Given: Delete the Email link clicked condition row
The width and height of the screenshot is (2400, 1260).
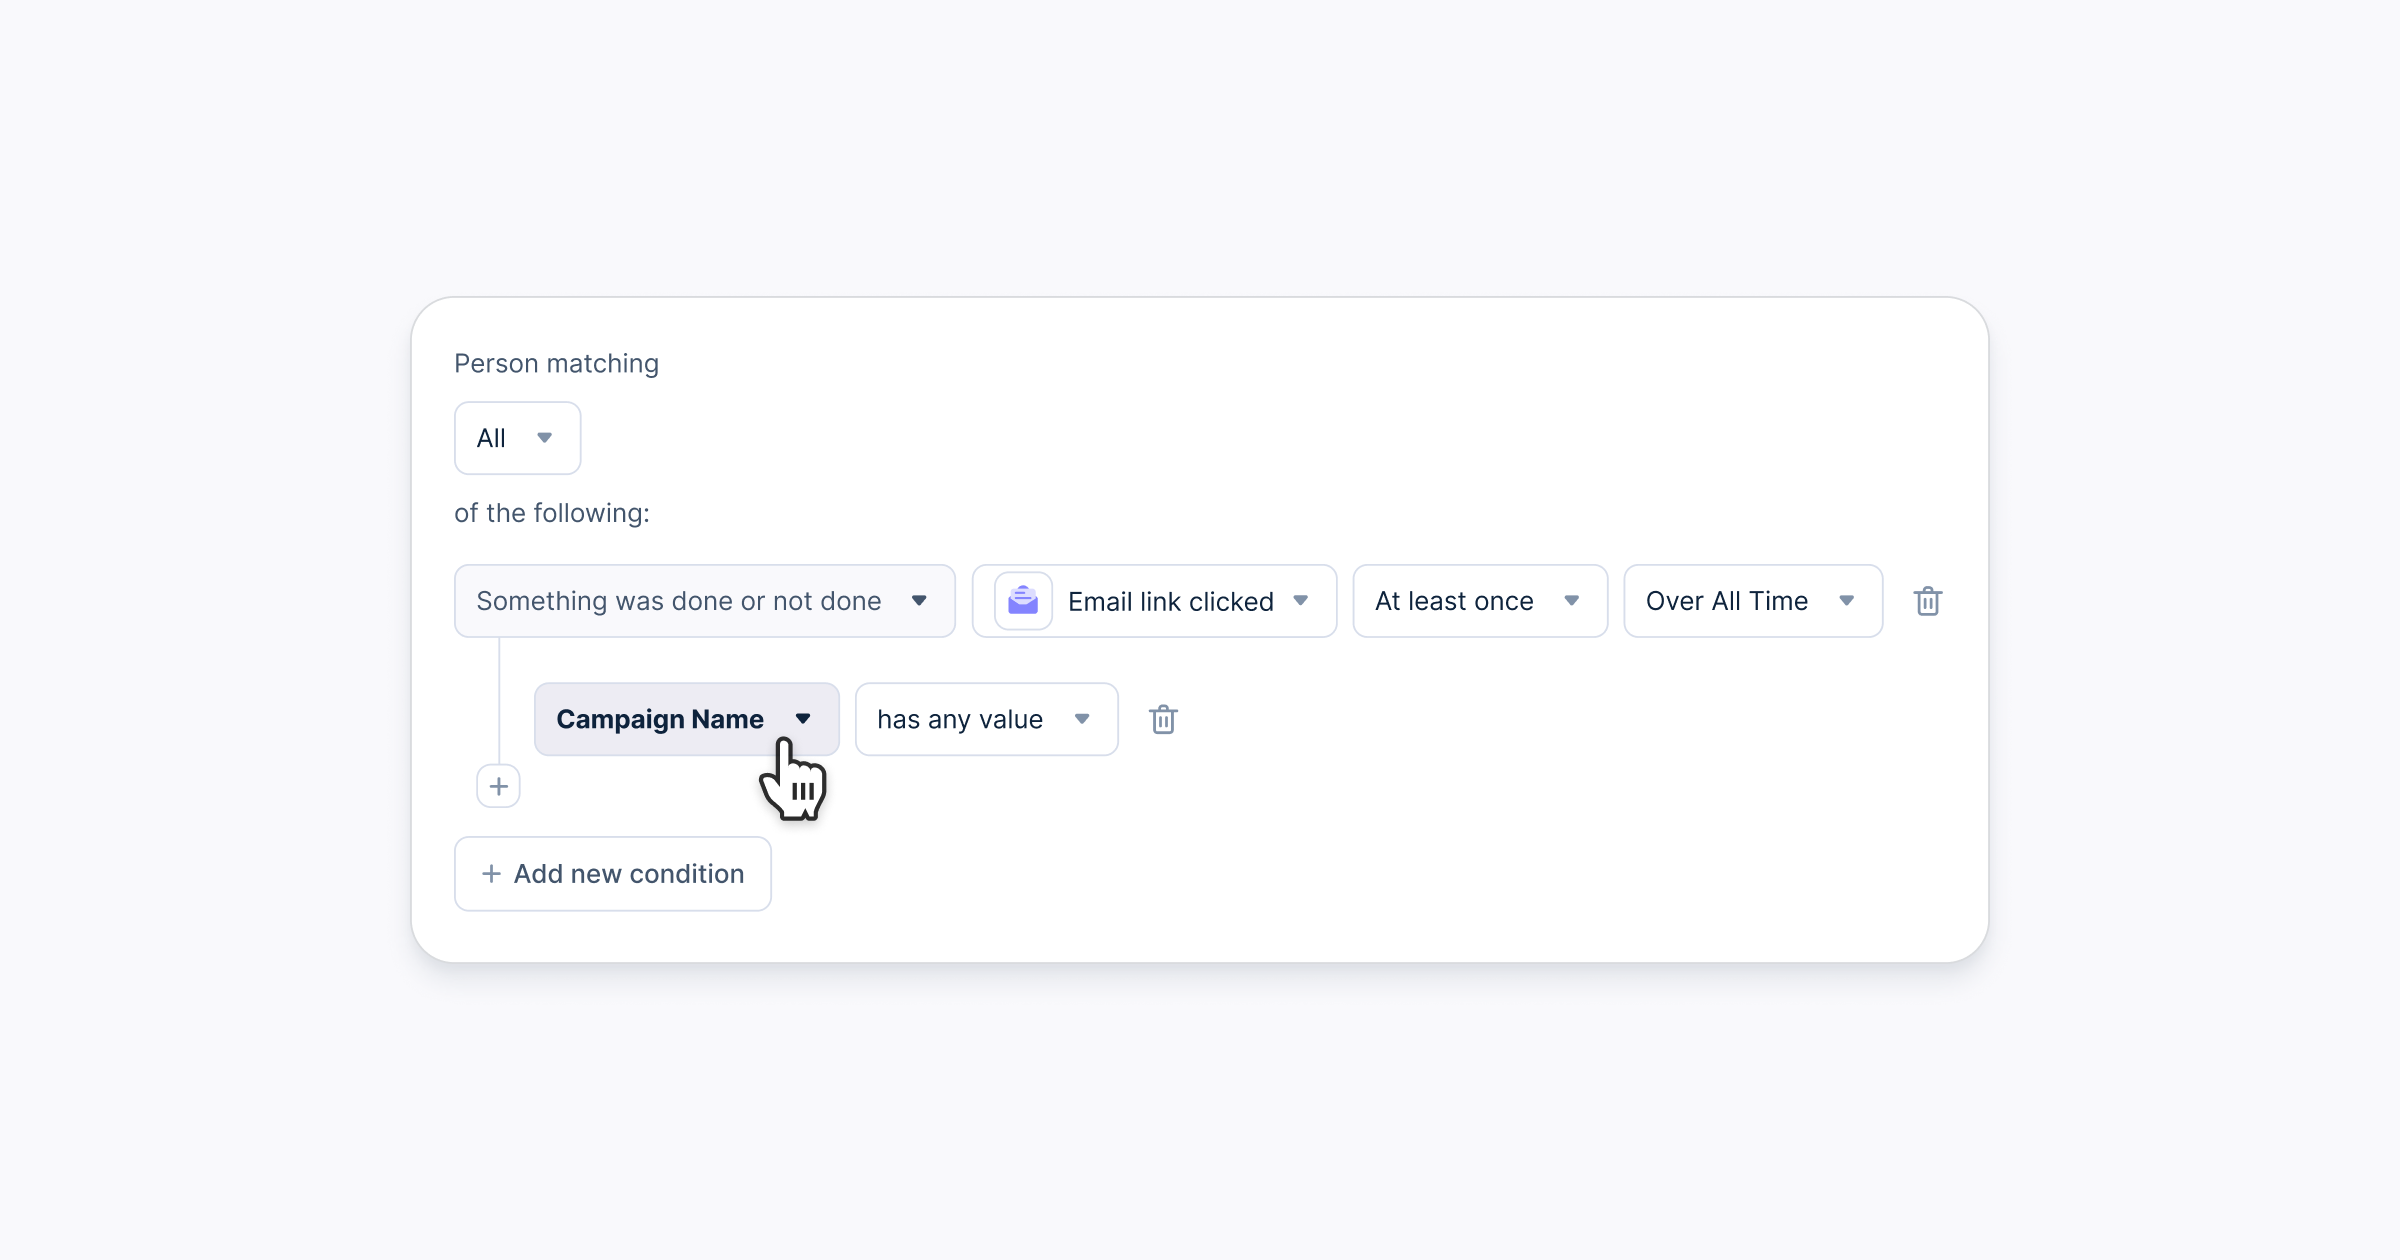Looking at the screenshot, I should click(x=1927, y=602).
